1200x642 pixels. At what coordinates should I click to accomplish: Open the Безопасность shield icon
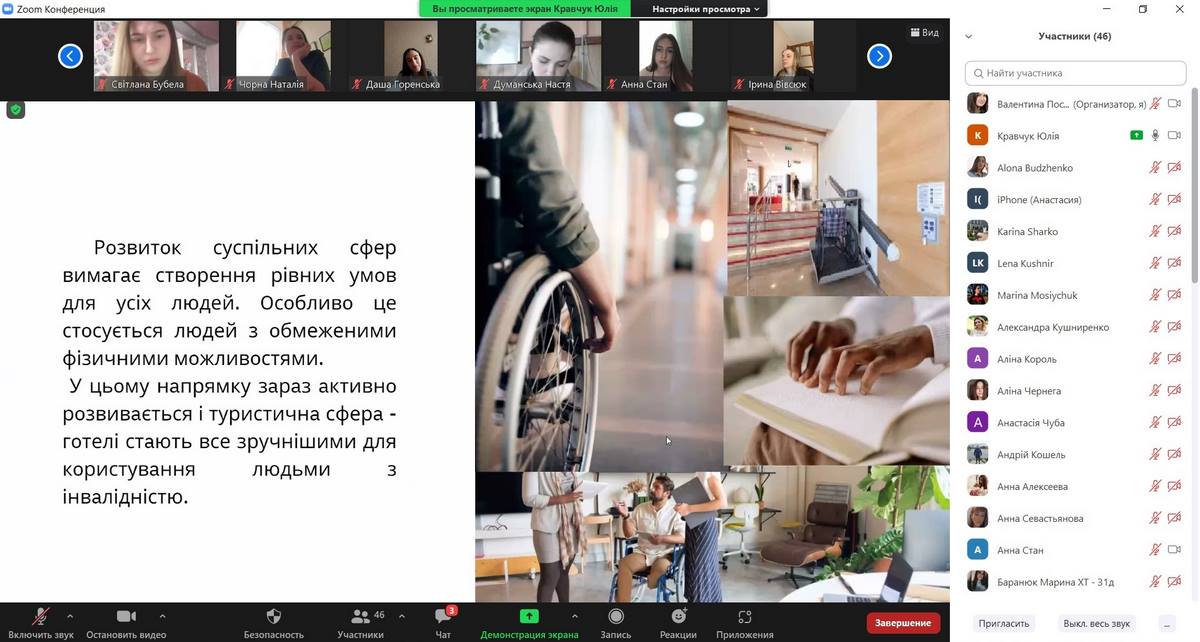point(273,616)
